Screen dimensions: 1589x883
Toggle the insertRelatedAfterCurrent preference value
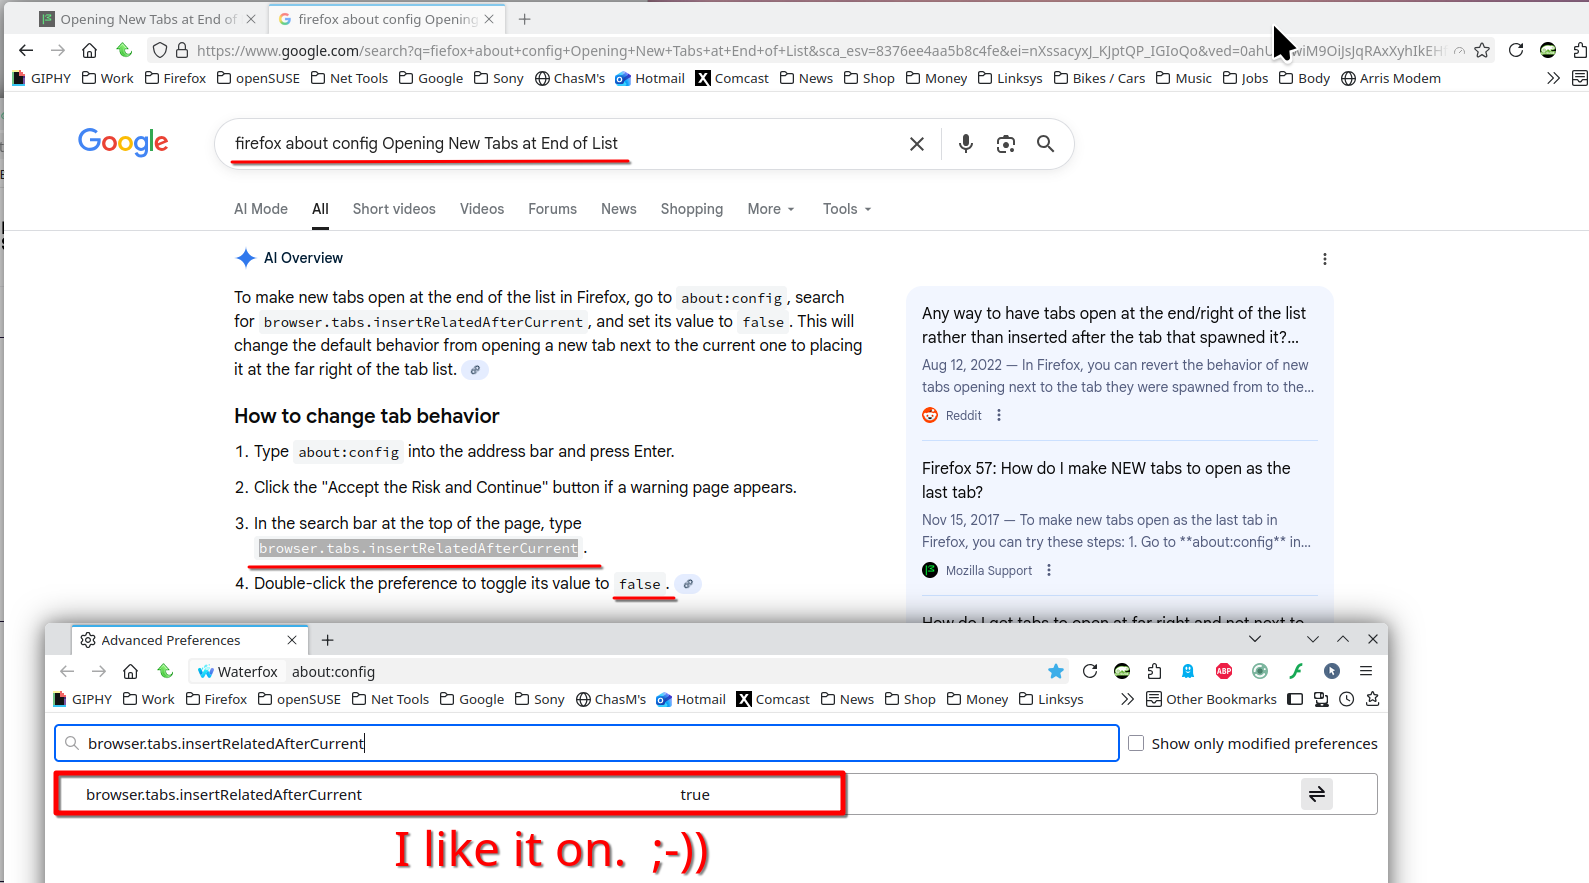tap(1316, 794)
